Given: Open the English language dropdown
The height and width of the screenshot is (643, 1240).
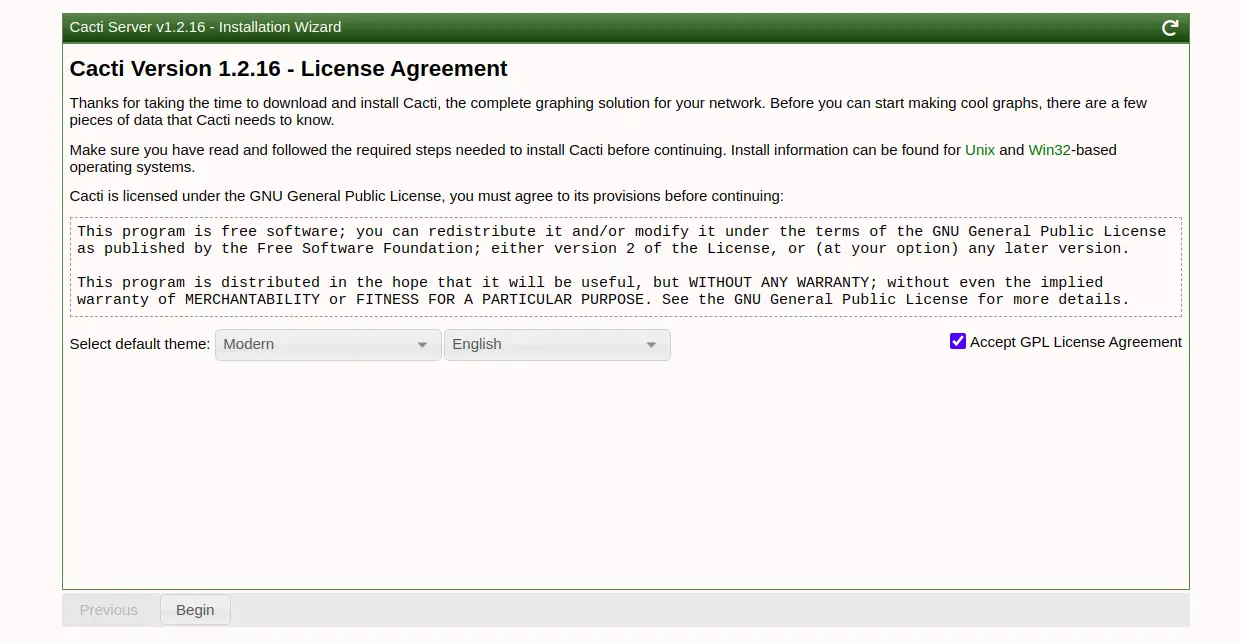Looking at the screenshot, I should pos(557,344).
